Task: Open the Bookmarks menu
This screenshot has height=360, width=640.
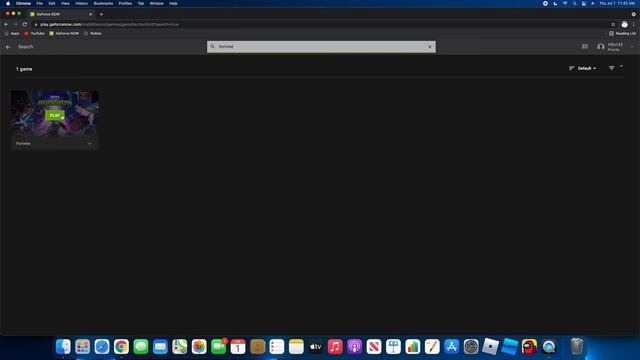Action: [103, 3]
